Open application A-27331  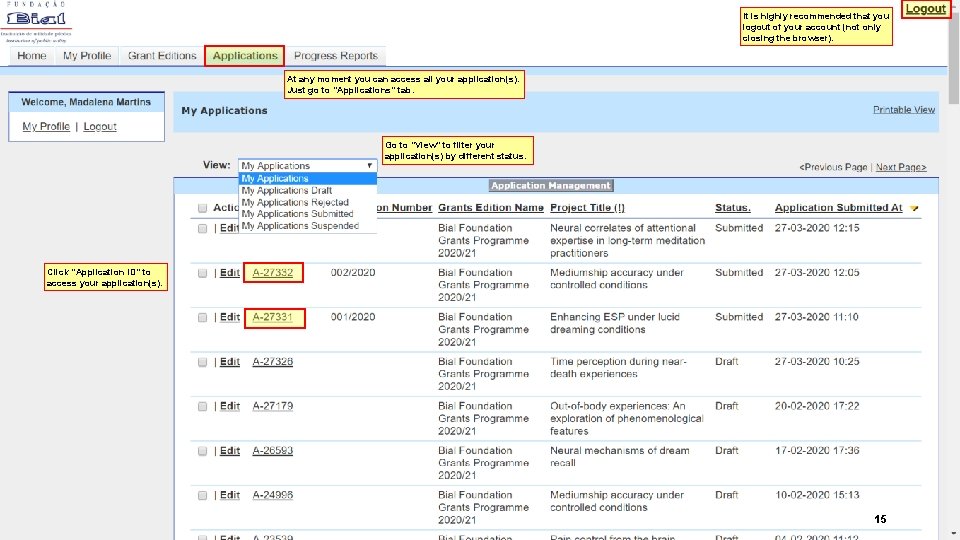click(x=272, y=318)
